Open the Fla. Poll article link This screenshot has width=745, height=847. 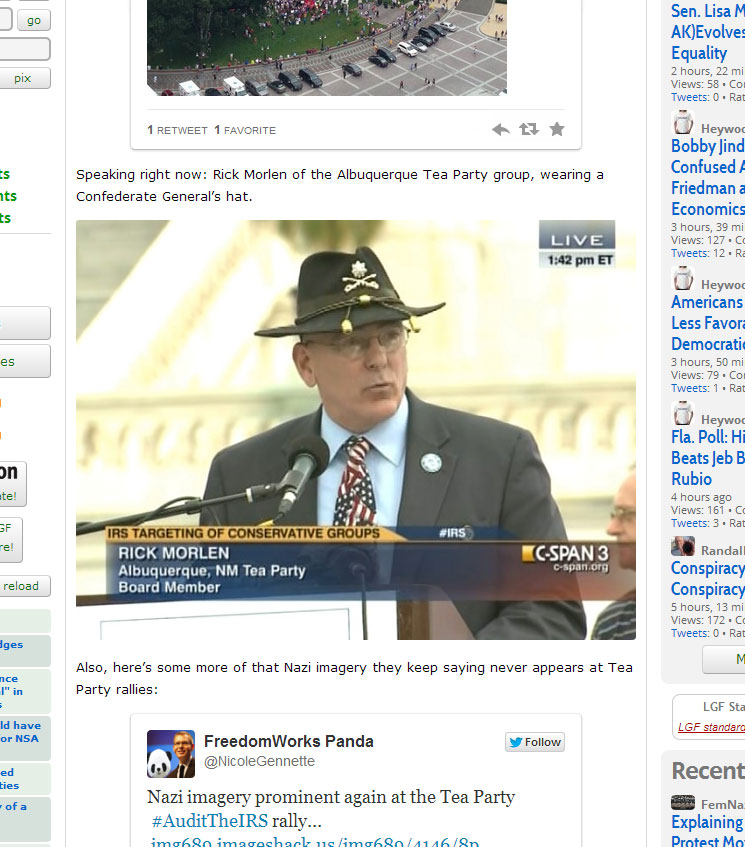point(708,458)
